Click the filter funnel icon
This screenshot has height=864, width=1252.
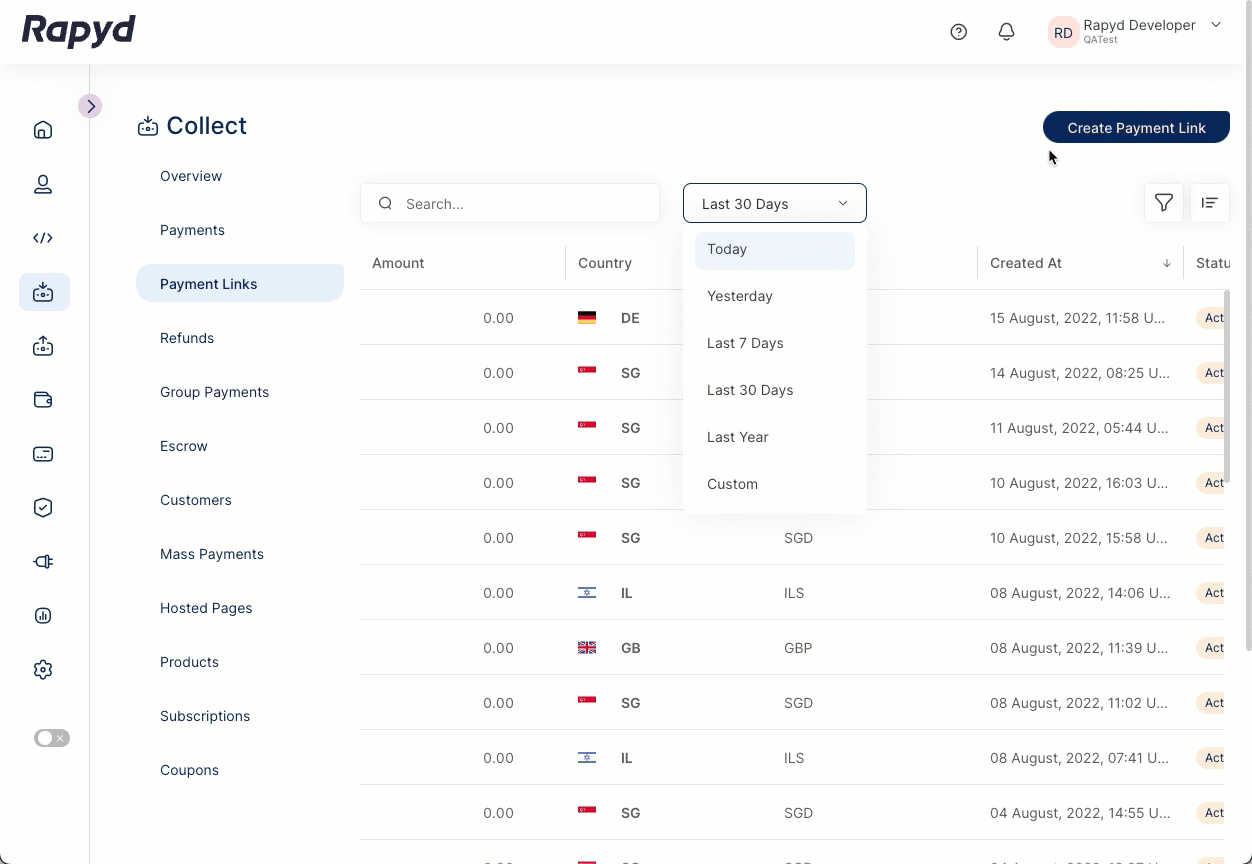click(x=1164, y=203)
